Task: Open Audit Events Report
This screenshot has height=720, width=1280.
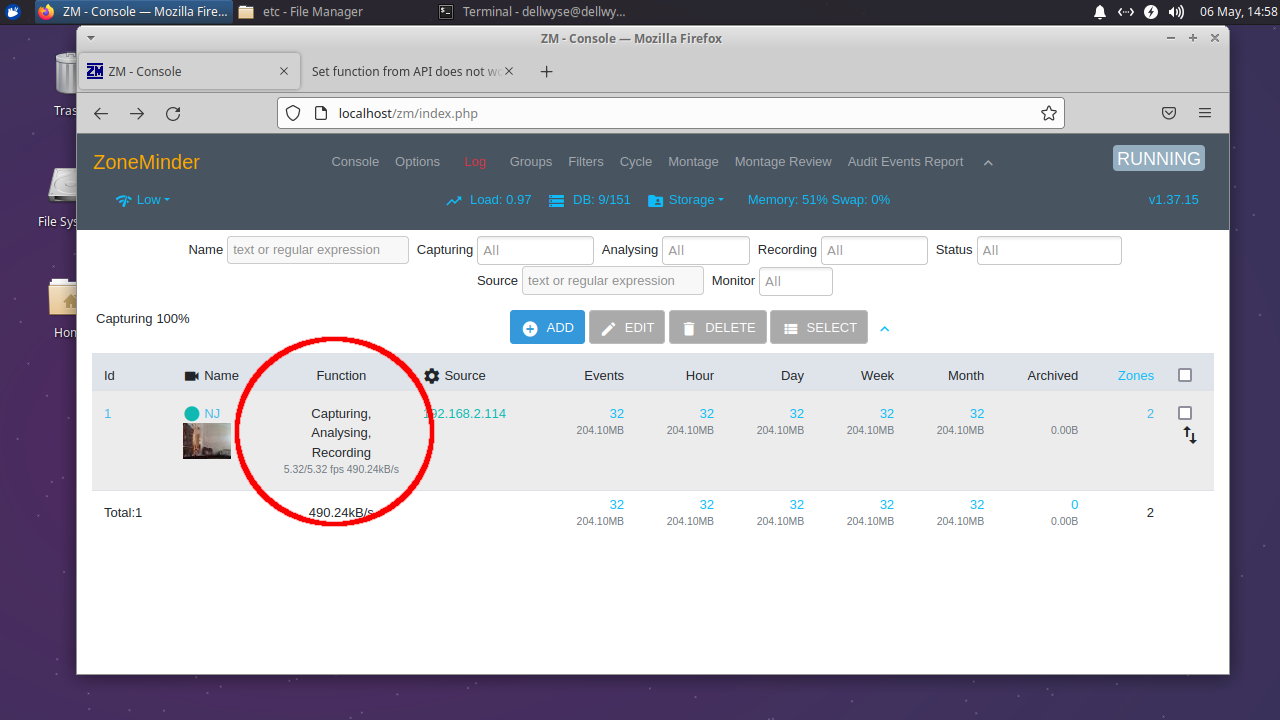Action: coord(906,162)
